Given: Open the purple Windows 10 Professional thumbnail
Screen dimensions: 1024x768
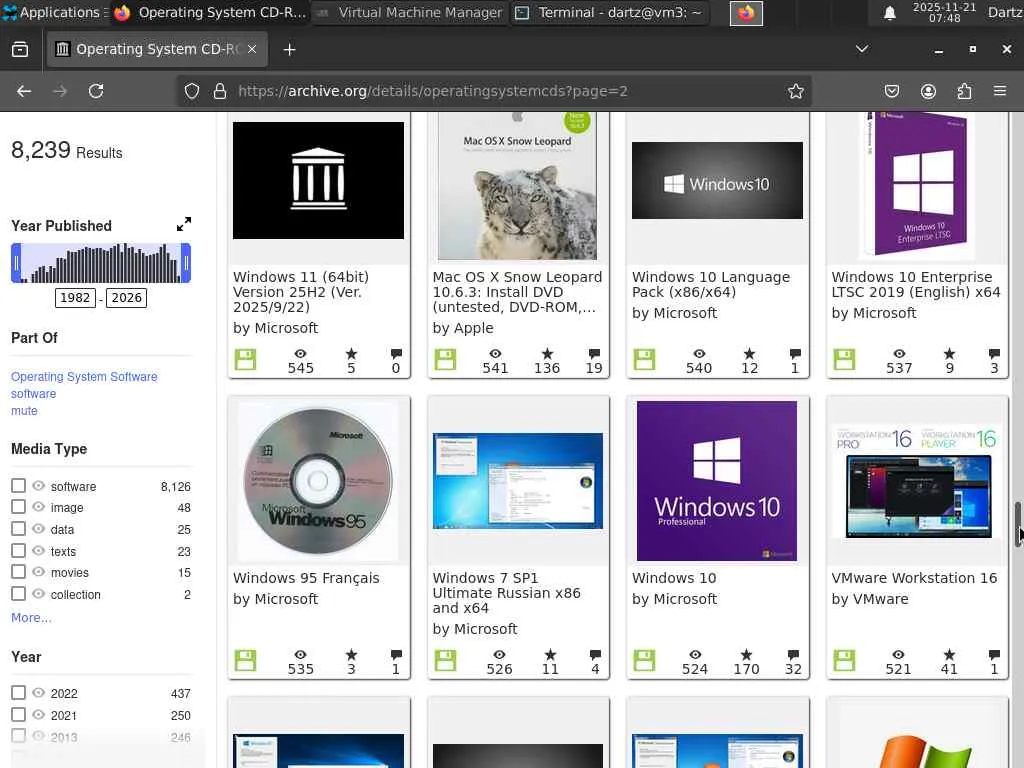Looking at the screenshot, I should (717, 481).
